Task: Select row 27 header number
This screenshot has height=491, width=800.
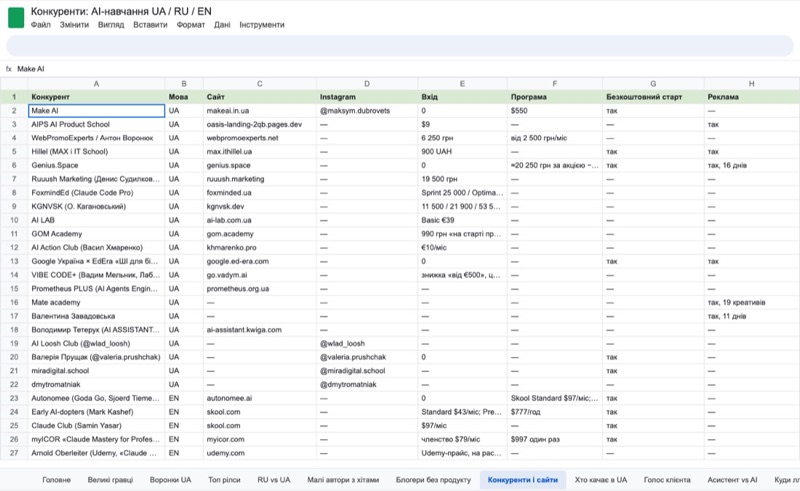Action: click(x=14, y=453)
